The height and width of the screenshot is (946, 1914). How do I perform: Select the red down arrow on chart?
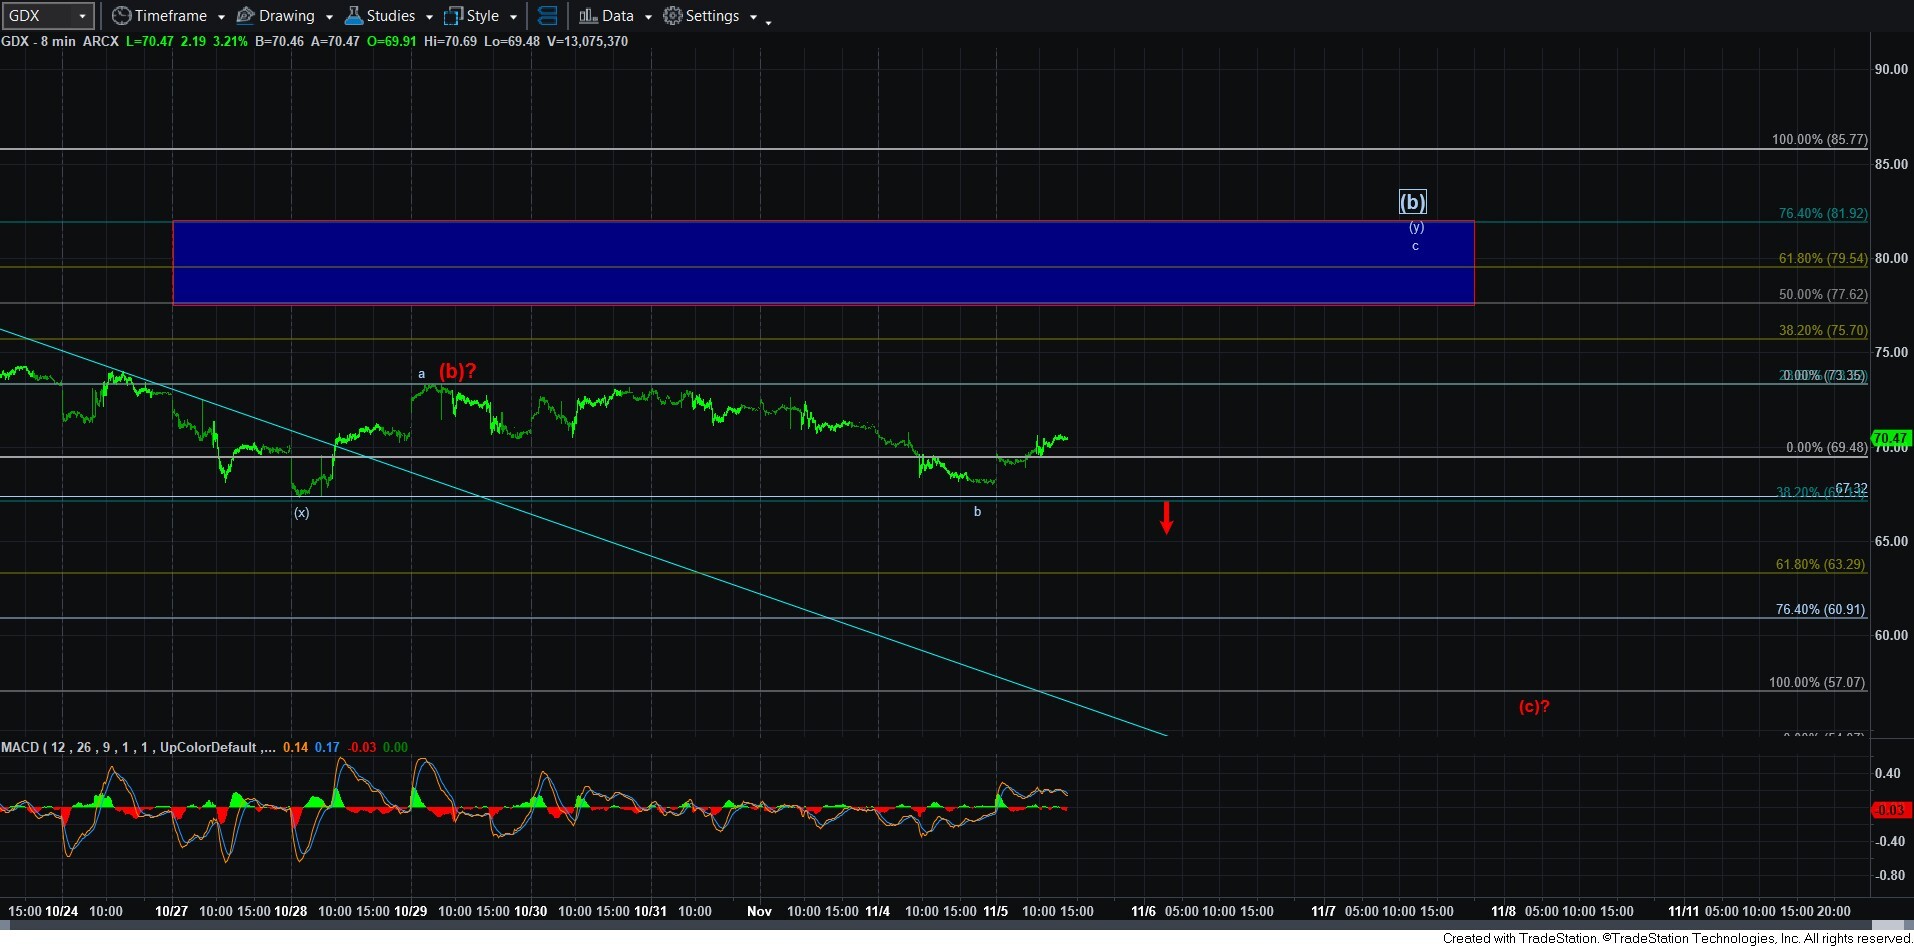[x=1166, y=517]
